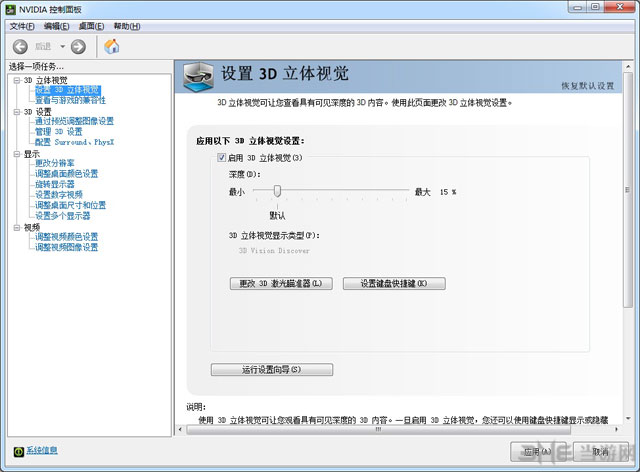Viewport: 640px width, 472px height.
Task: Open 调整视频颜色设置 task
Action: [x=67, y=237]
